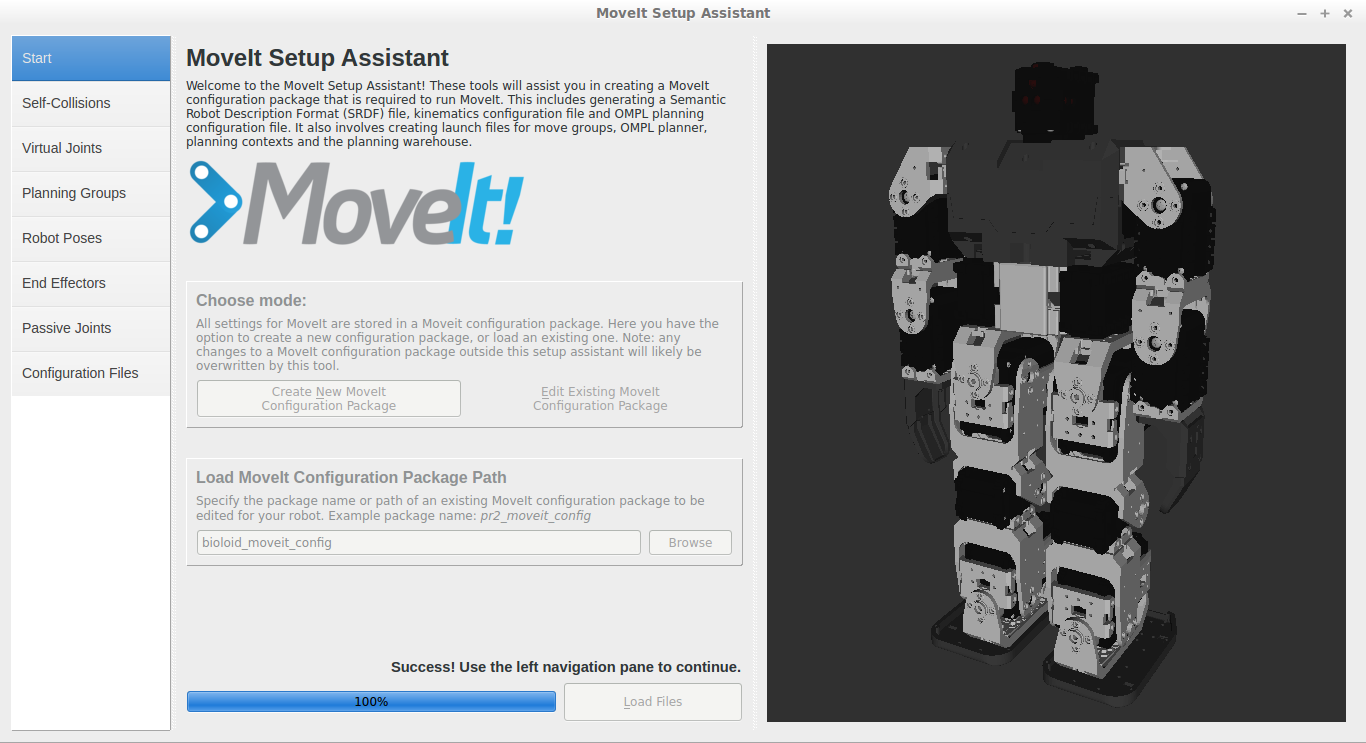Click Create New MoveIt Configuration Package
The image size is (1366, 743).
[x=329, y=399]
